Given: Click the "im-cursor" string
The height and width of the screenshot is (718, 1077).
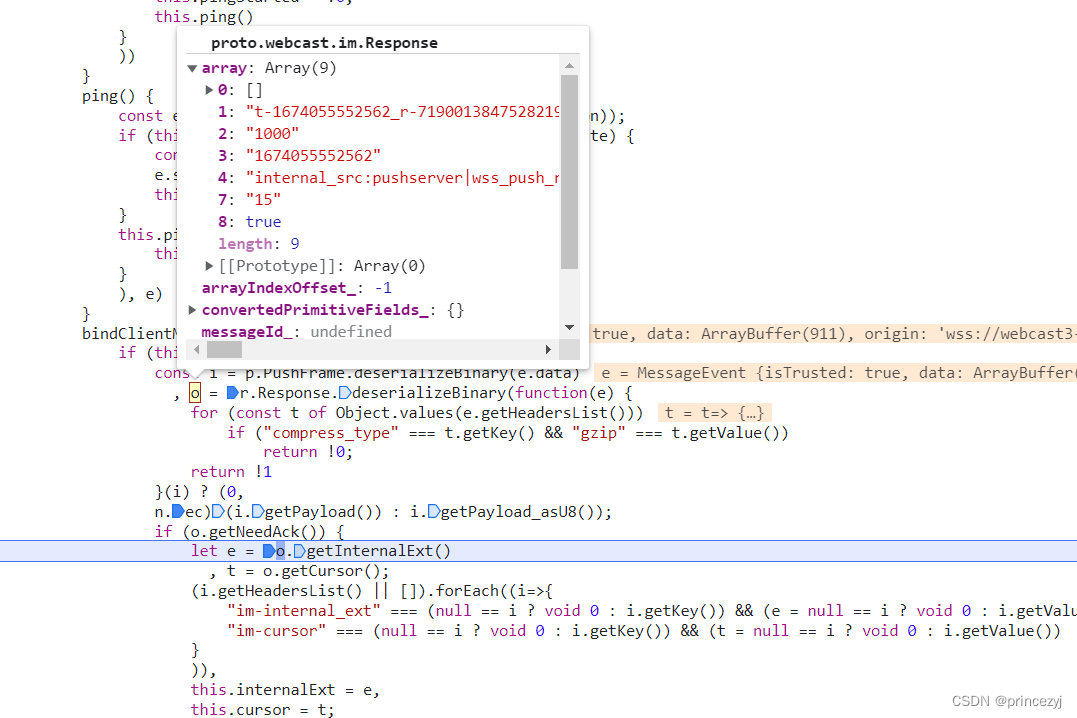Looking at the screenshot, I should click(277, 631).
